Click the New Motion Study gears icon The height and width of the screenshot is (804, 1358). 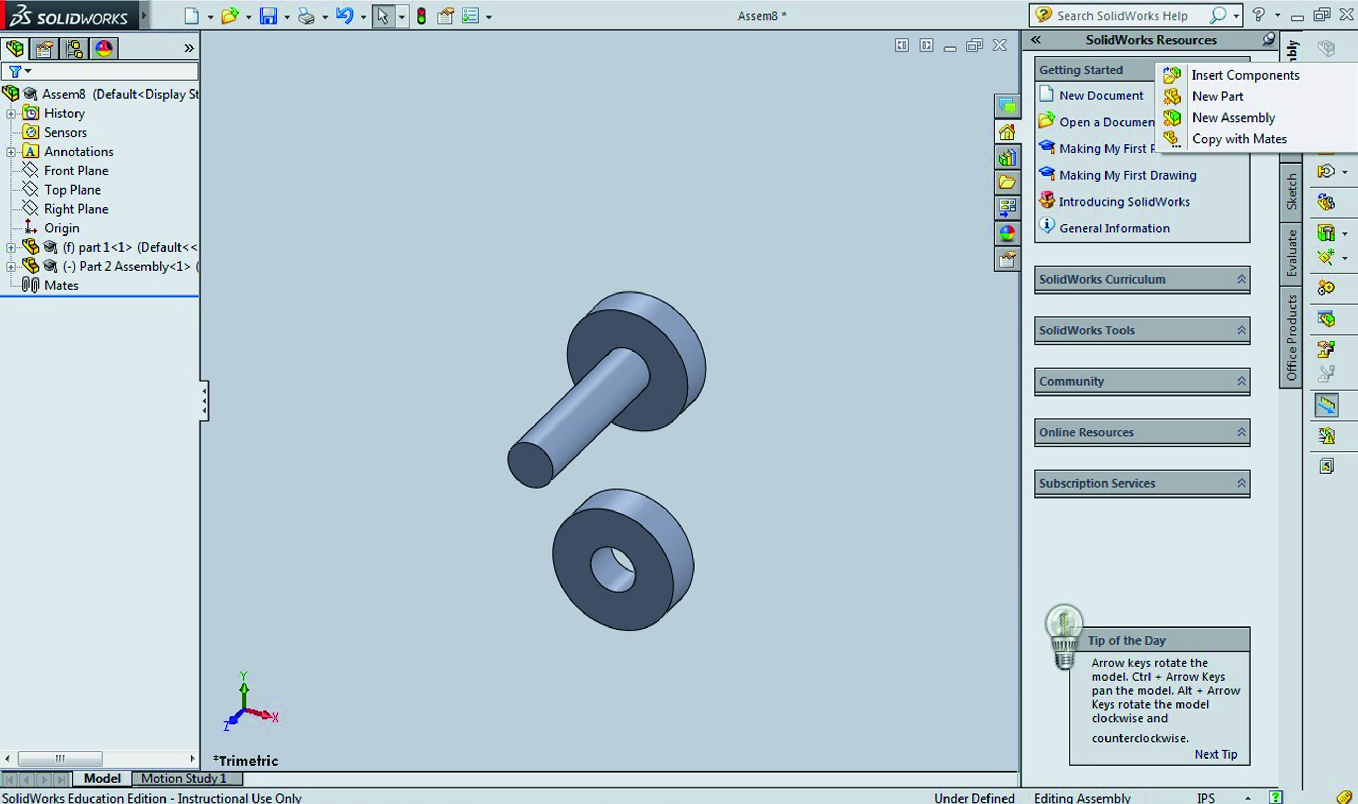(1326, 288)
